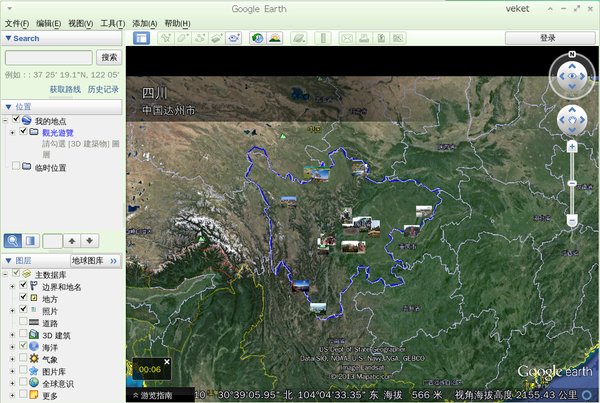600x403 pixels.
Task: Open the 工具(T) menu
Action: pos(112,23)
